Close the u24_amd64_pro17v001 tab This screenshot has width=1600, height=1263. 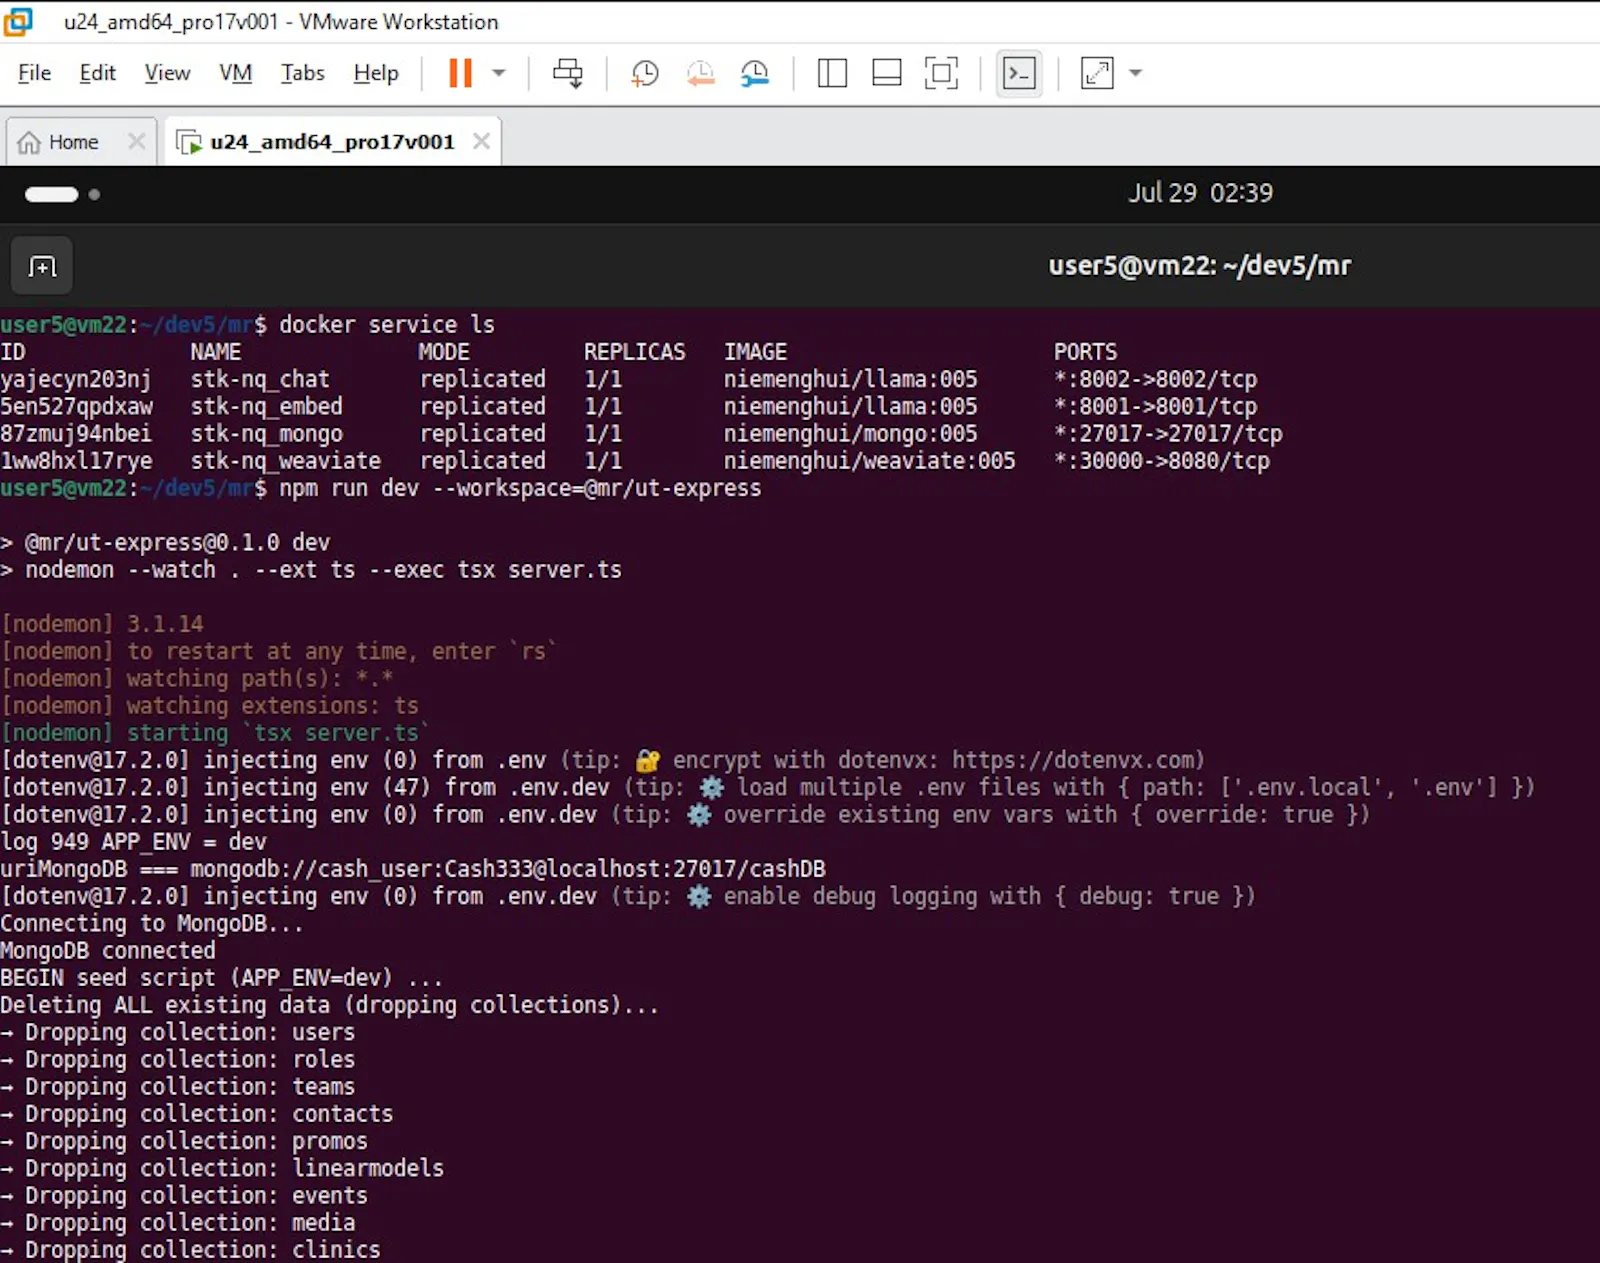click(481, 142)
